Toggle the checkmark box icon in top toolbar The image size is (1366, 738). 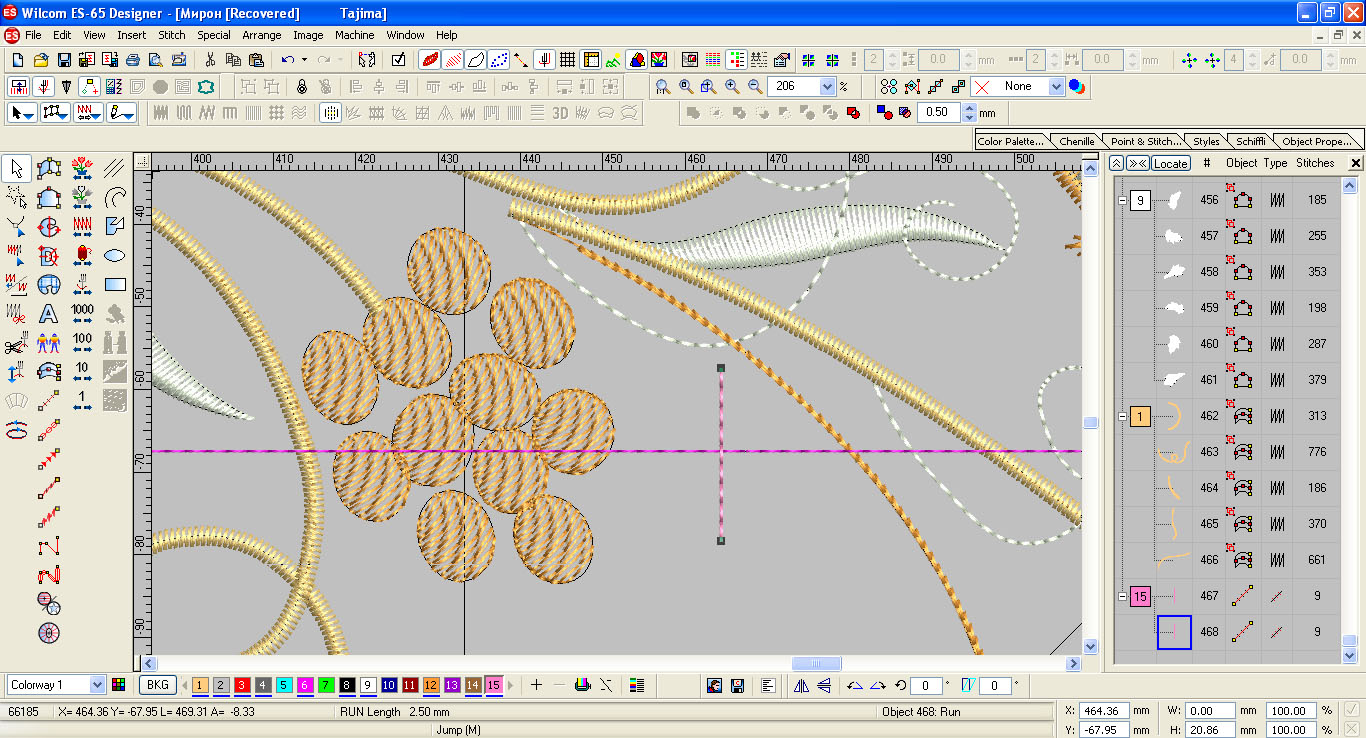click(398, 60)
